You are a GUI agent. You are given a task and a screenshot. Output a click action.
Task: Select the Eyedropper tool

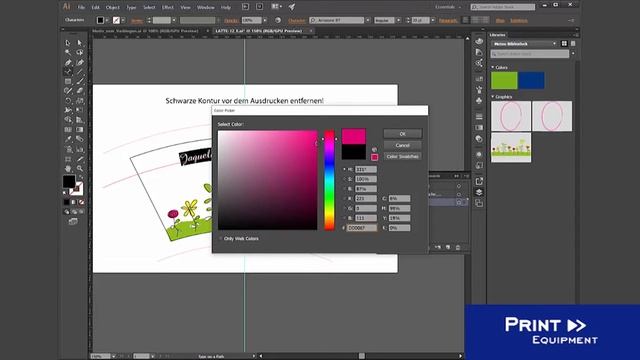click(68, 139)
